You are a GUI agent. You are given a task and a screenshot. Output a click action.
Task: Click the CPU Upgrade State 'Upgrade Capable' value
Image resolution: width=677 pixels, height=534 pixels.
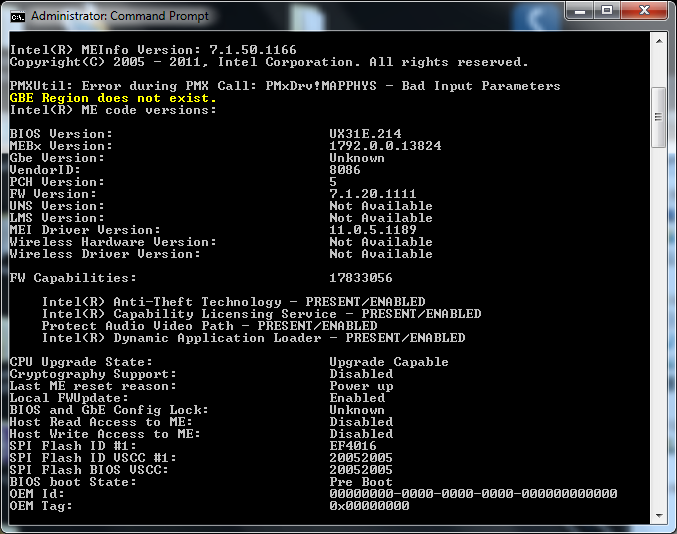click(x=389, y=362)
